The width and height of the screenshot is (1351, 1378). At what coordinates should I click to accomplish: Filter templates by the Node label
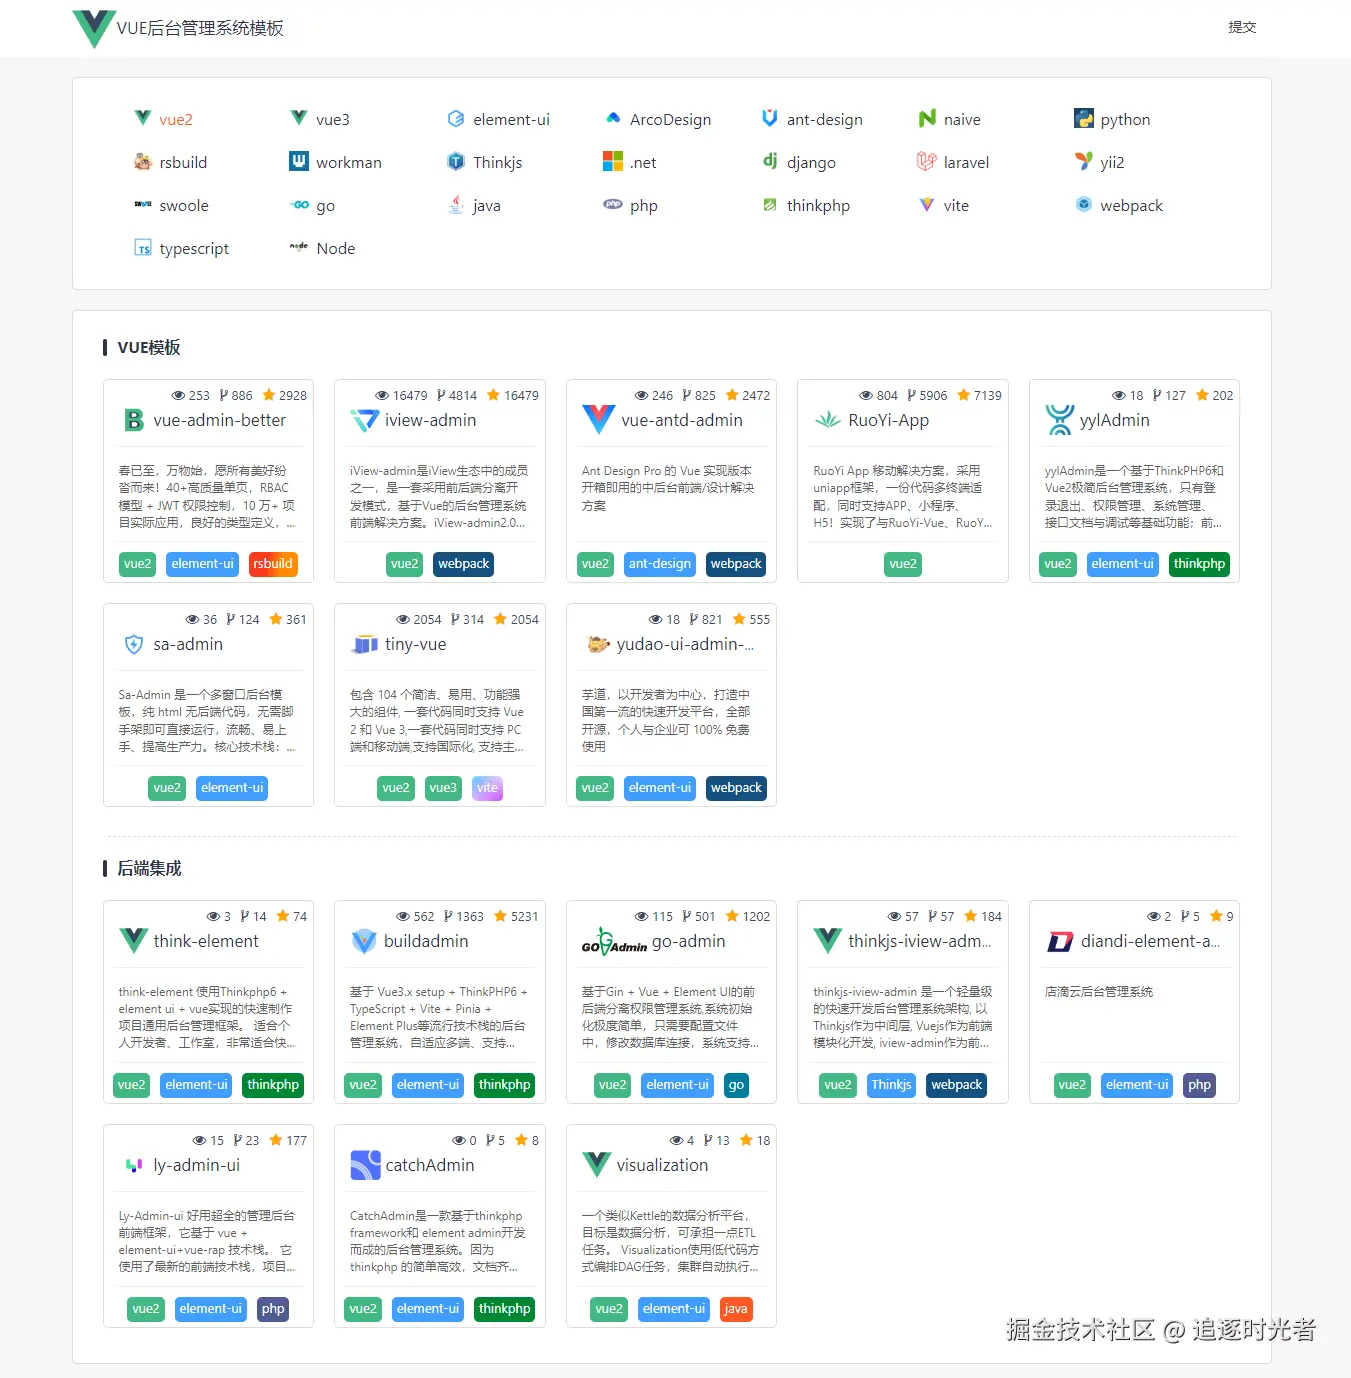(x=336, y=248)
